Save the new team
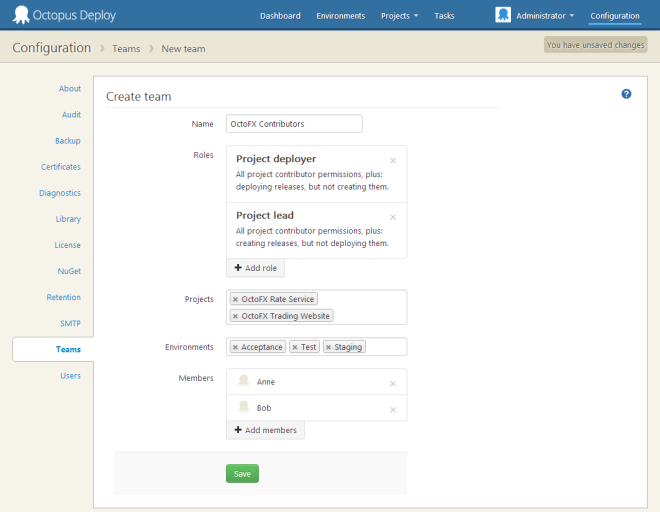This screenshot has height=512, width=660. tap(242, 474)
